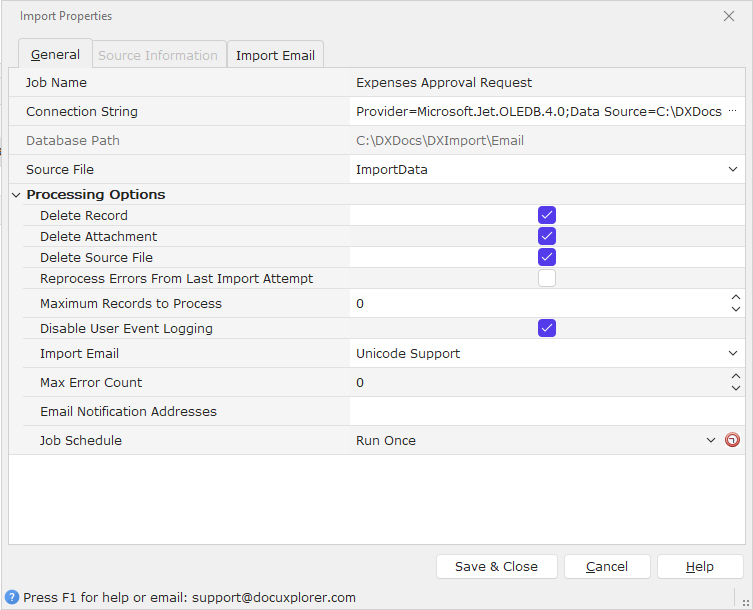Click the red Job Schedule clear icon
Image resolution: width=753 pixels, height=610 pixels.
[732, 440]
